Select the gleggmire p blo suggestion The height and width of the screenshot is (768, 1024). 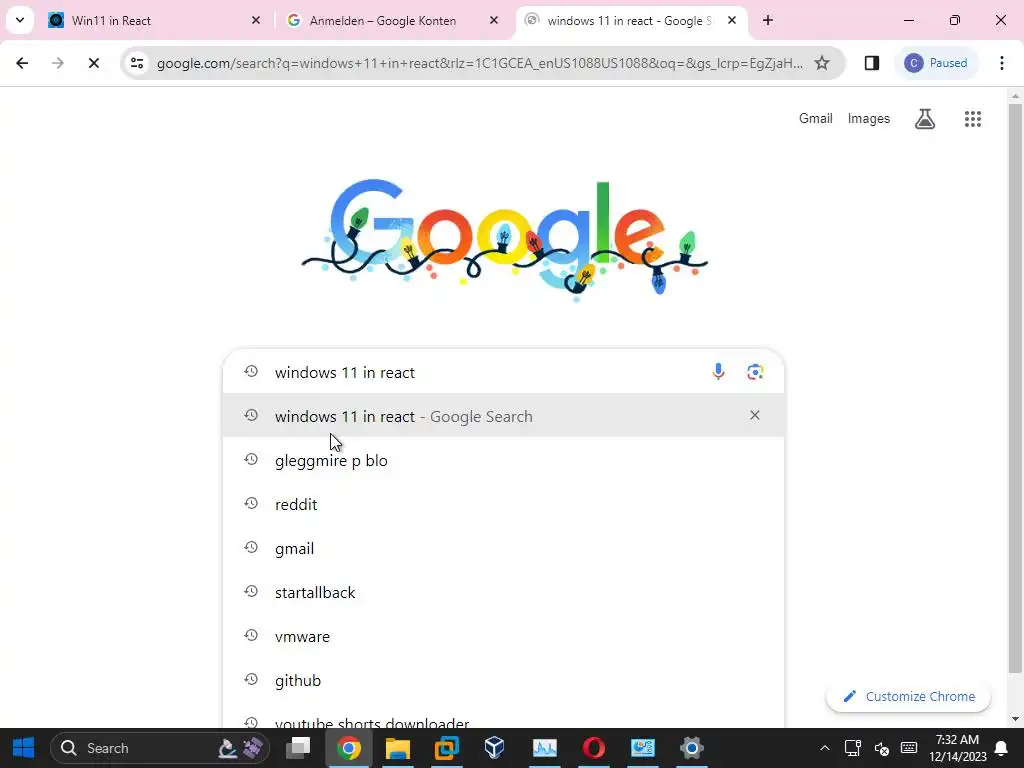[503, 460]
